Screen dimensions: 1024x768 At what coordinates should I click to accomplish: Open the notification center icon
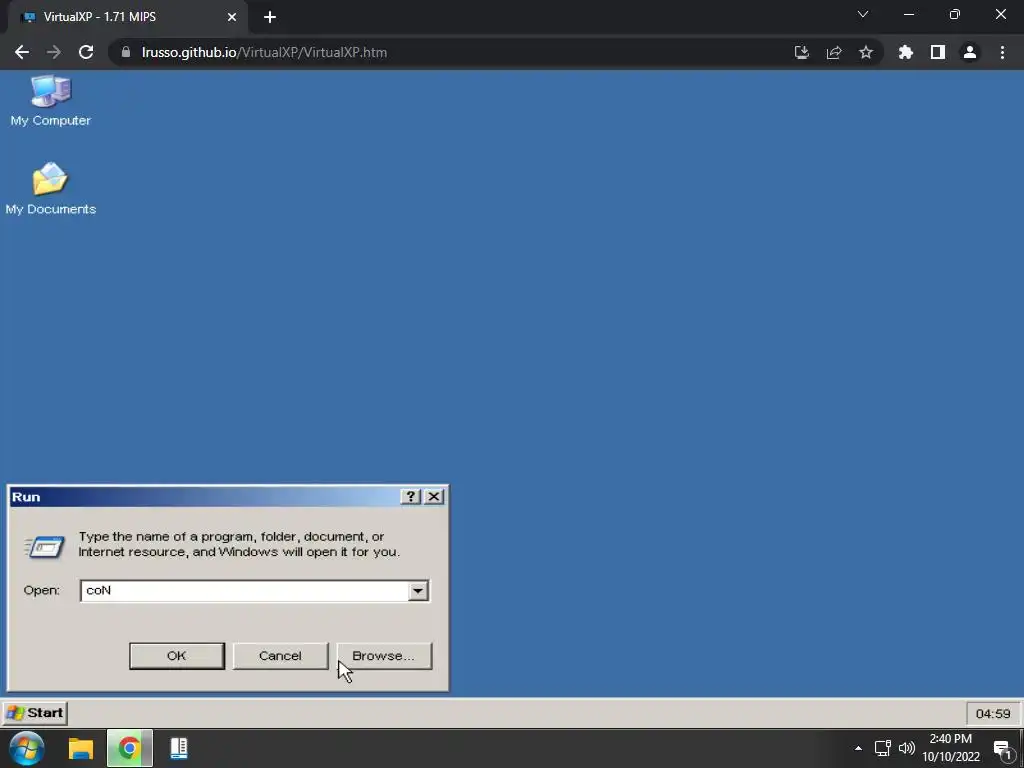coord(1003,749)
